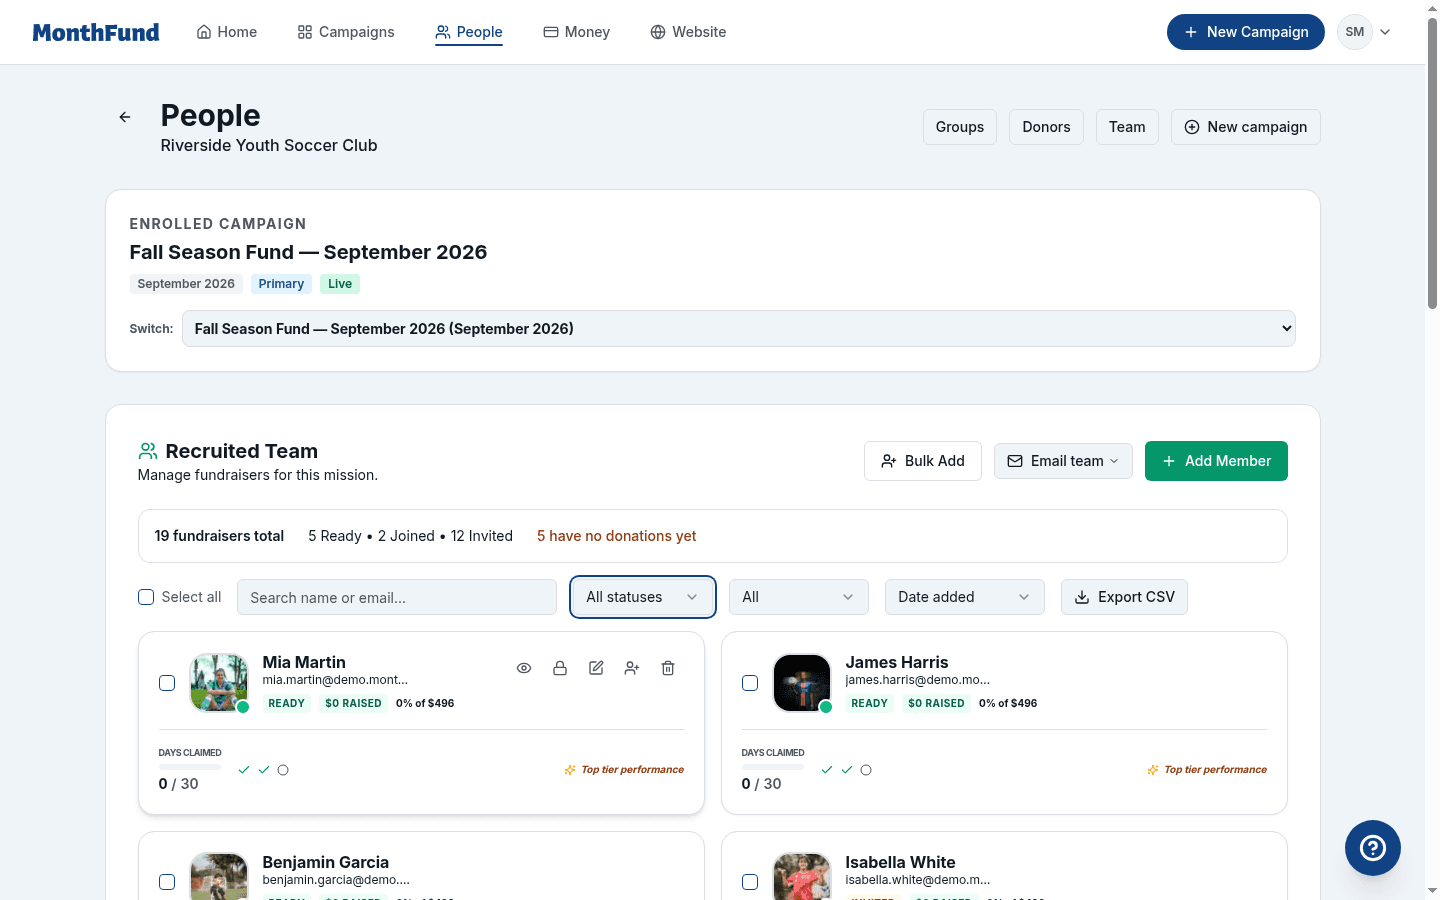Click James Harris's profile photo
The image size is (1440, 900).
click(x=802, y=683)
